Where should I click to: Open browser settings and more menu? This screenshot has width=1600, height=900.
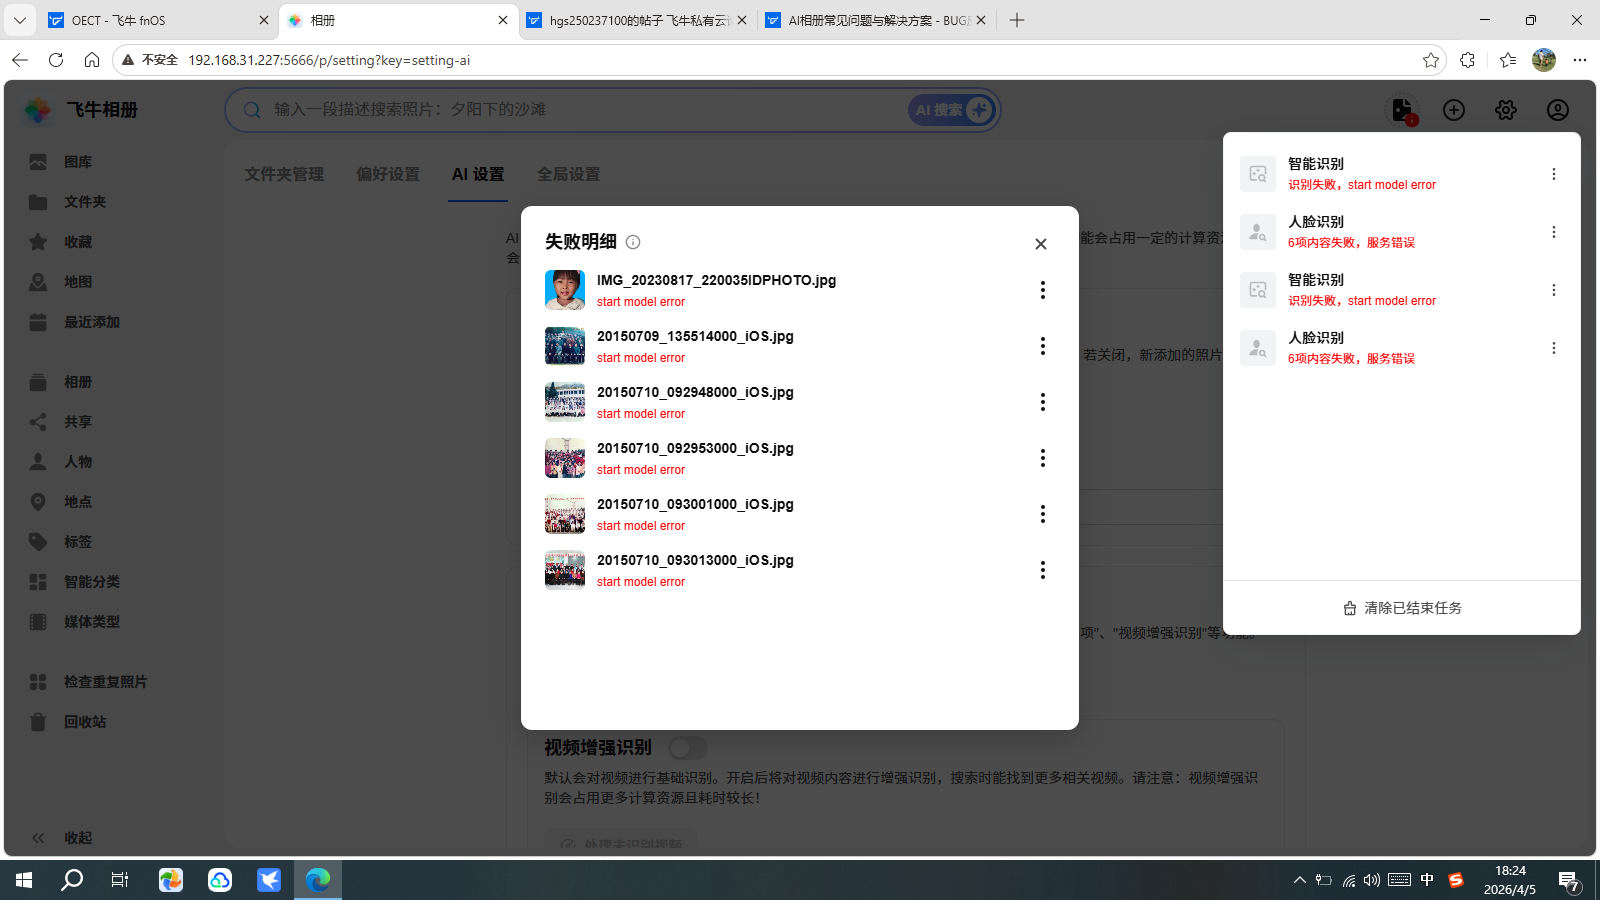1580,60
